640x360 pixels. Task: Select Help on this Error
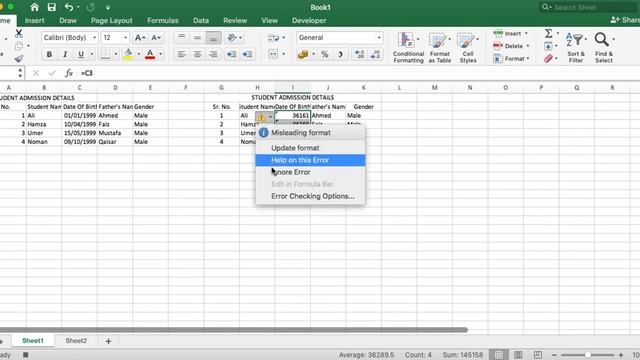pos(310,160)
